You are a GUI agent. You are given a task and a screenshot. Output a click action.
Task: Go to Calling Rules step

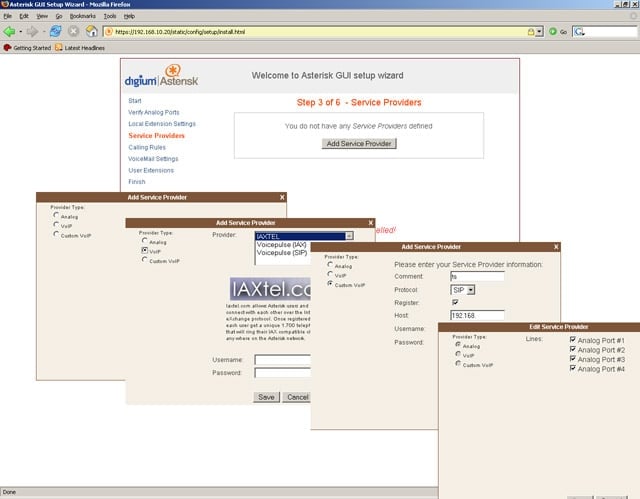147,147
